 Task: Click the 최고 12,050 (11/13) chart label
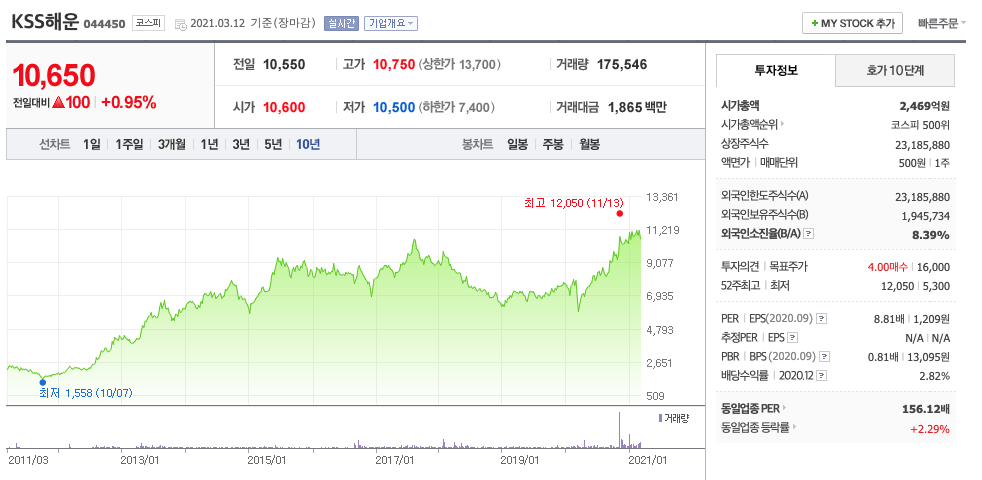click(x=574, y=202)
